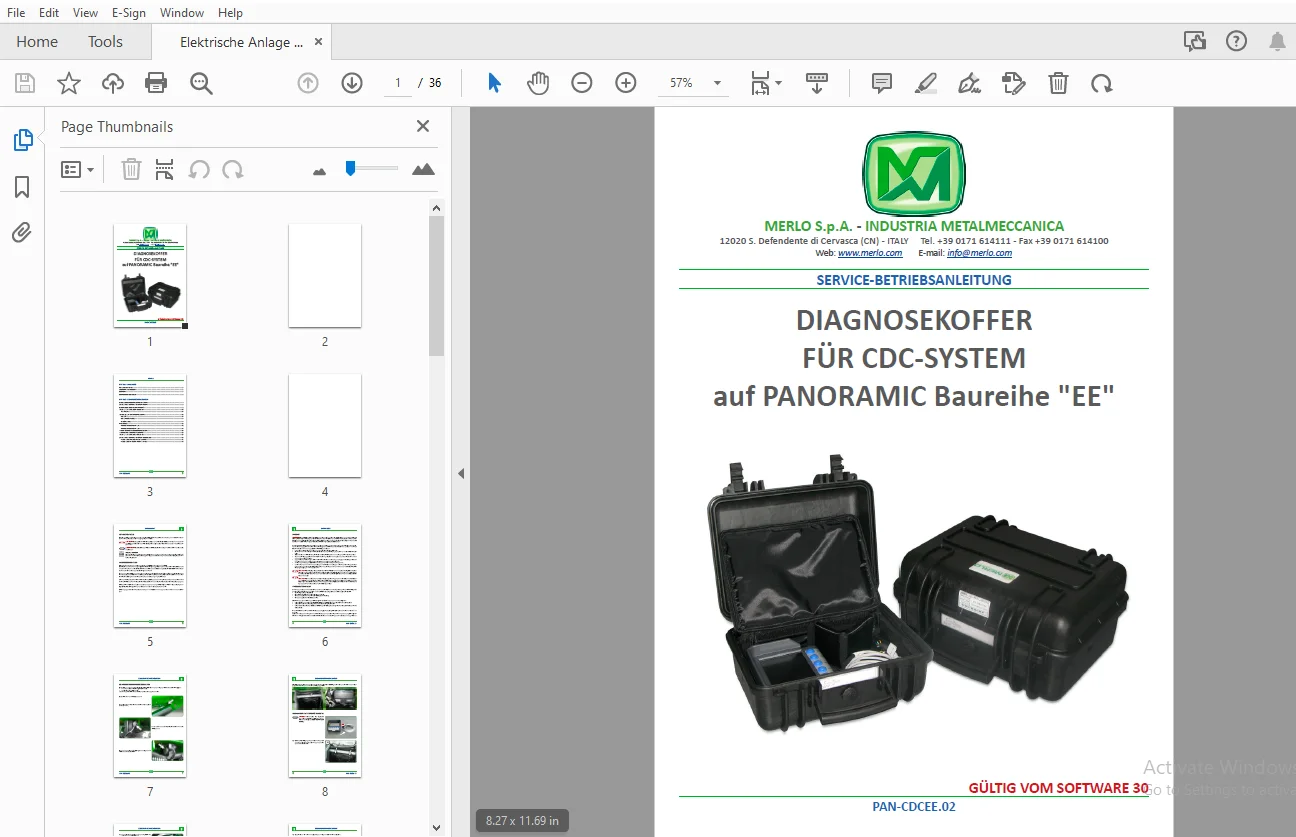Follow the www.merlo.com link

(870, 253)
